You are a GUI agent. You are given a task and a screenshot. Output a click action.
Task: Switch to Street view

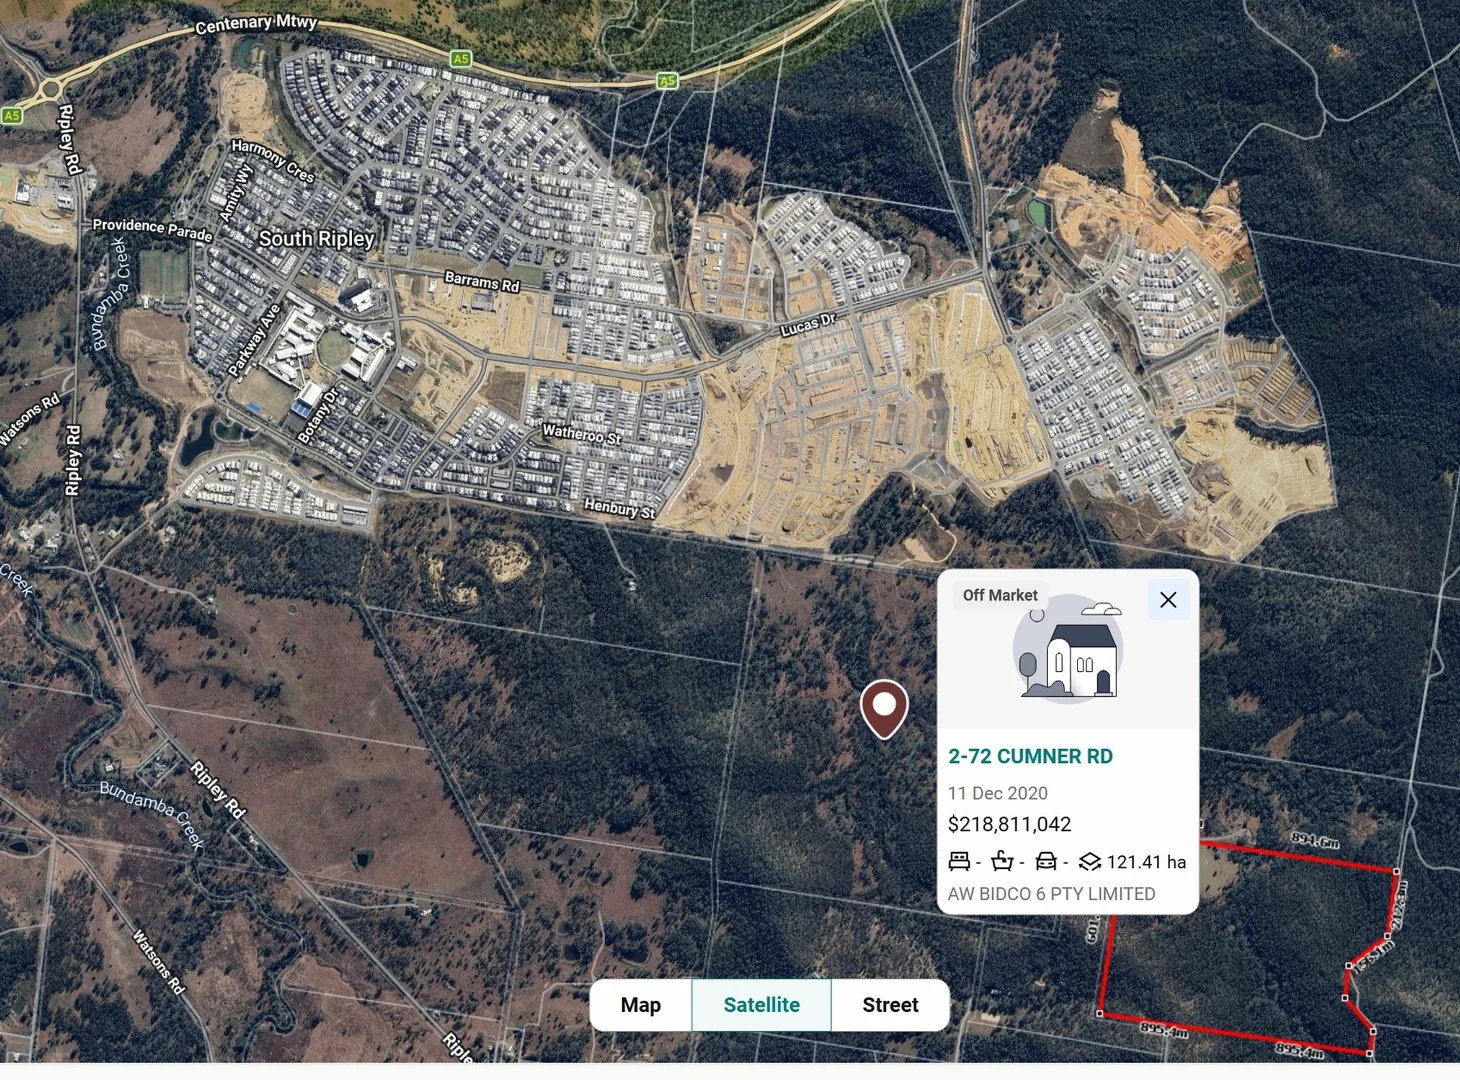[890, 1005]
